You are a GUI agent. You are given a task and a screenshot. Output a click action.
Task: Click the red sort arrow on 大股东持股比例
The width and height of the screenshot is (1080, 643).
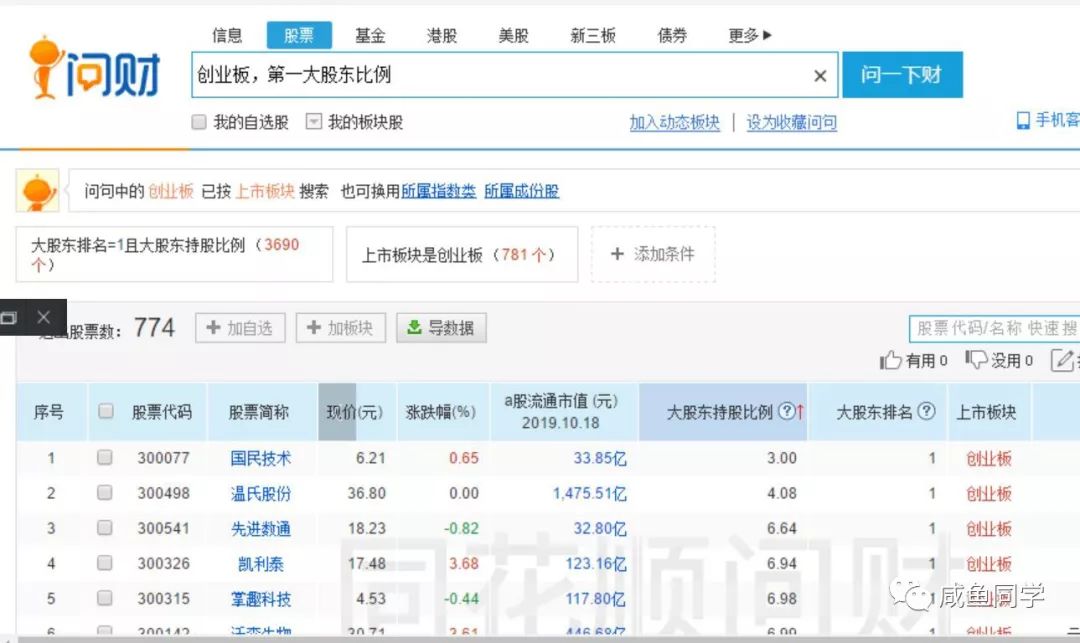coord(800,412)
